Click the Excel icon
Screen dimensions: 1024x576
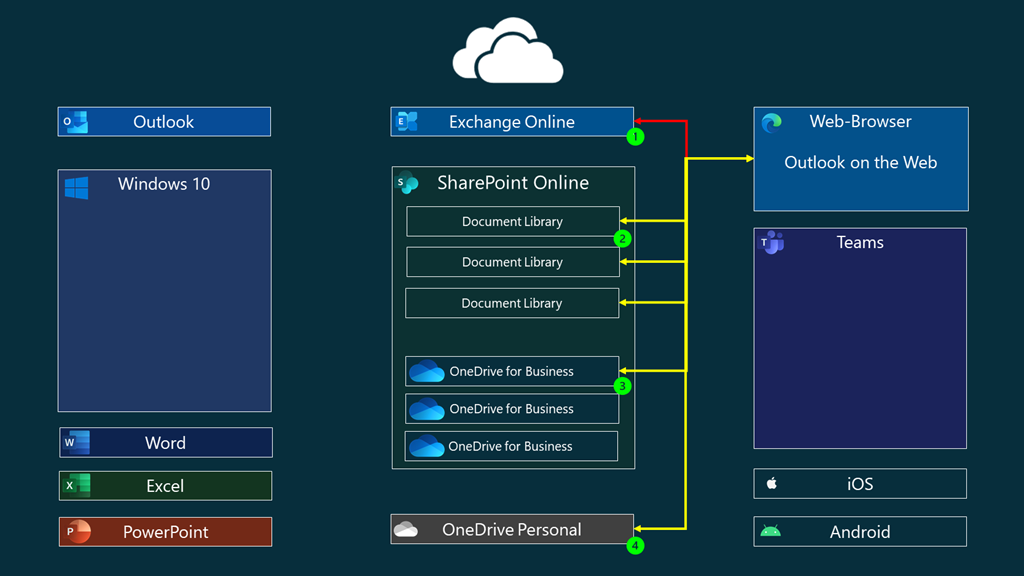(x=77, y=485)
